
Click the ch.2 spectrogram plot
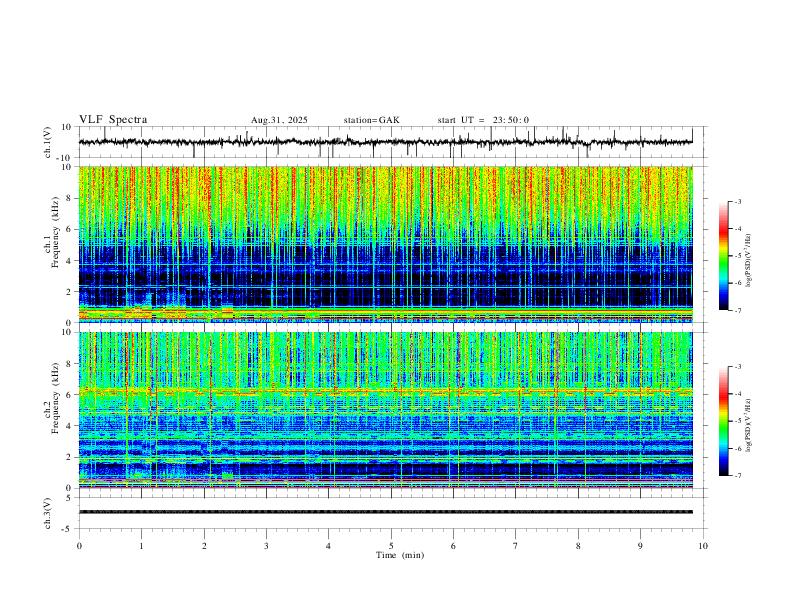[x=385, y=410]
